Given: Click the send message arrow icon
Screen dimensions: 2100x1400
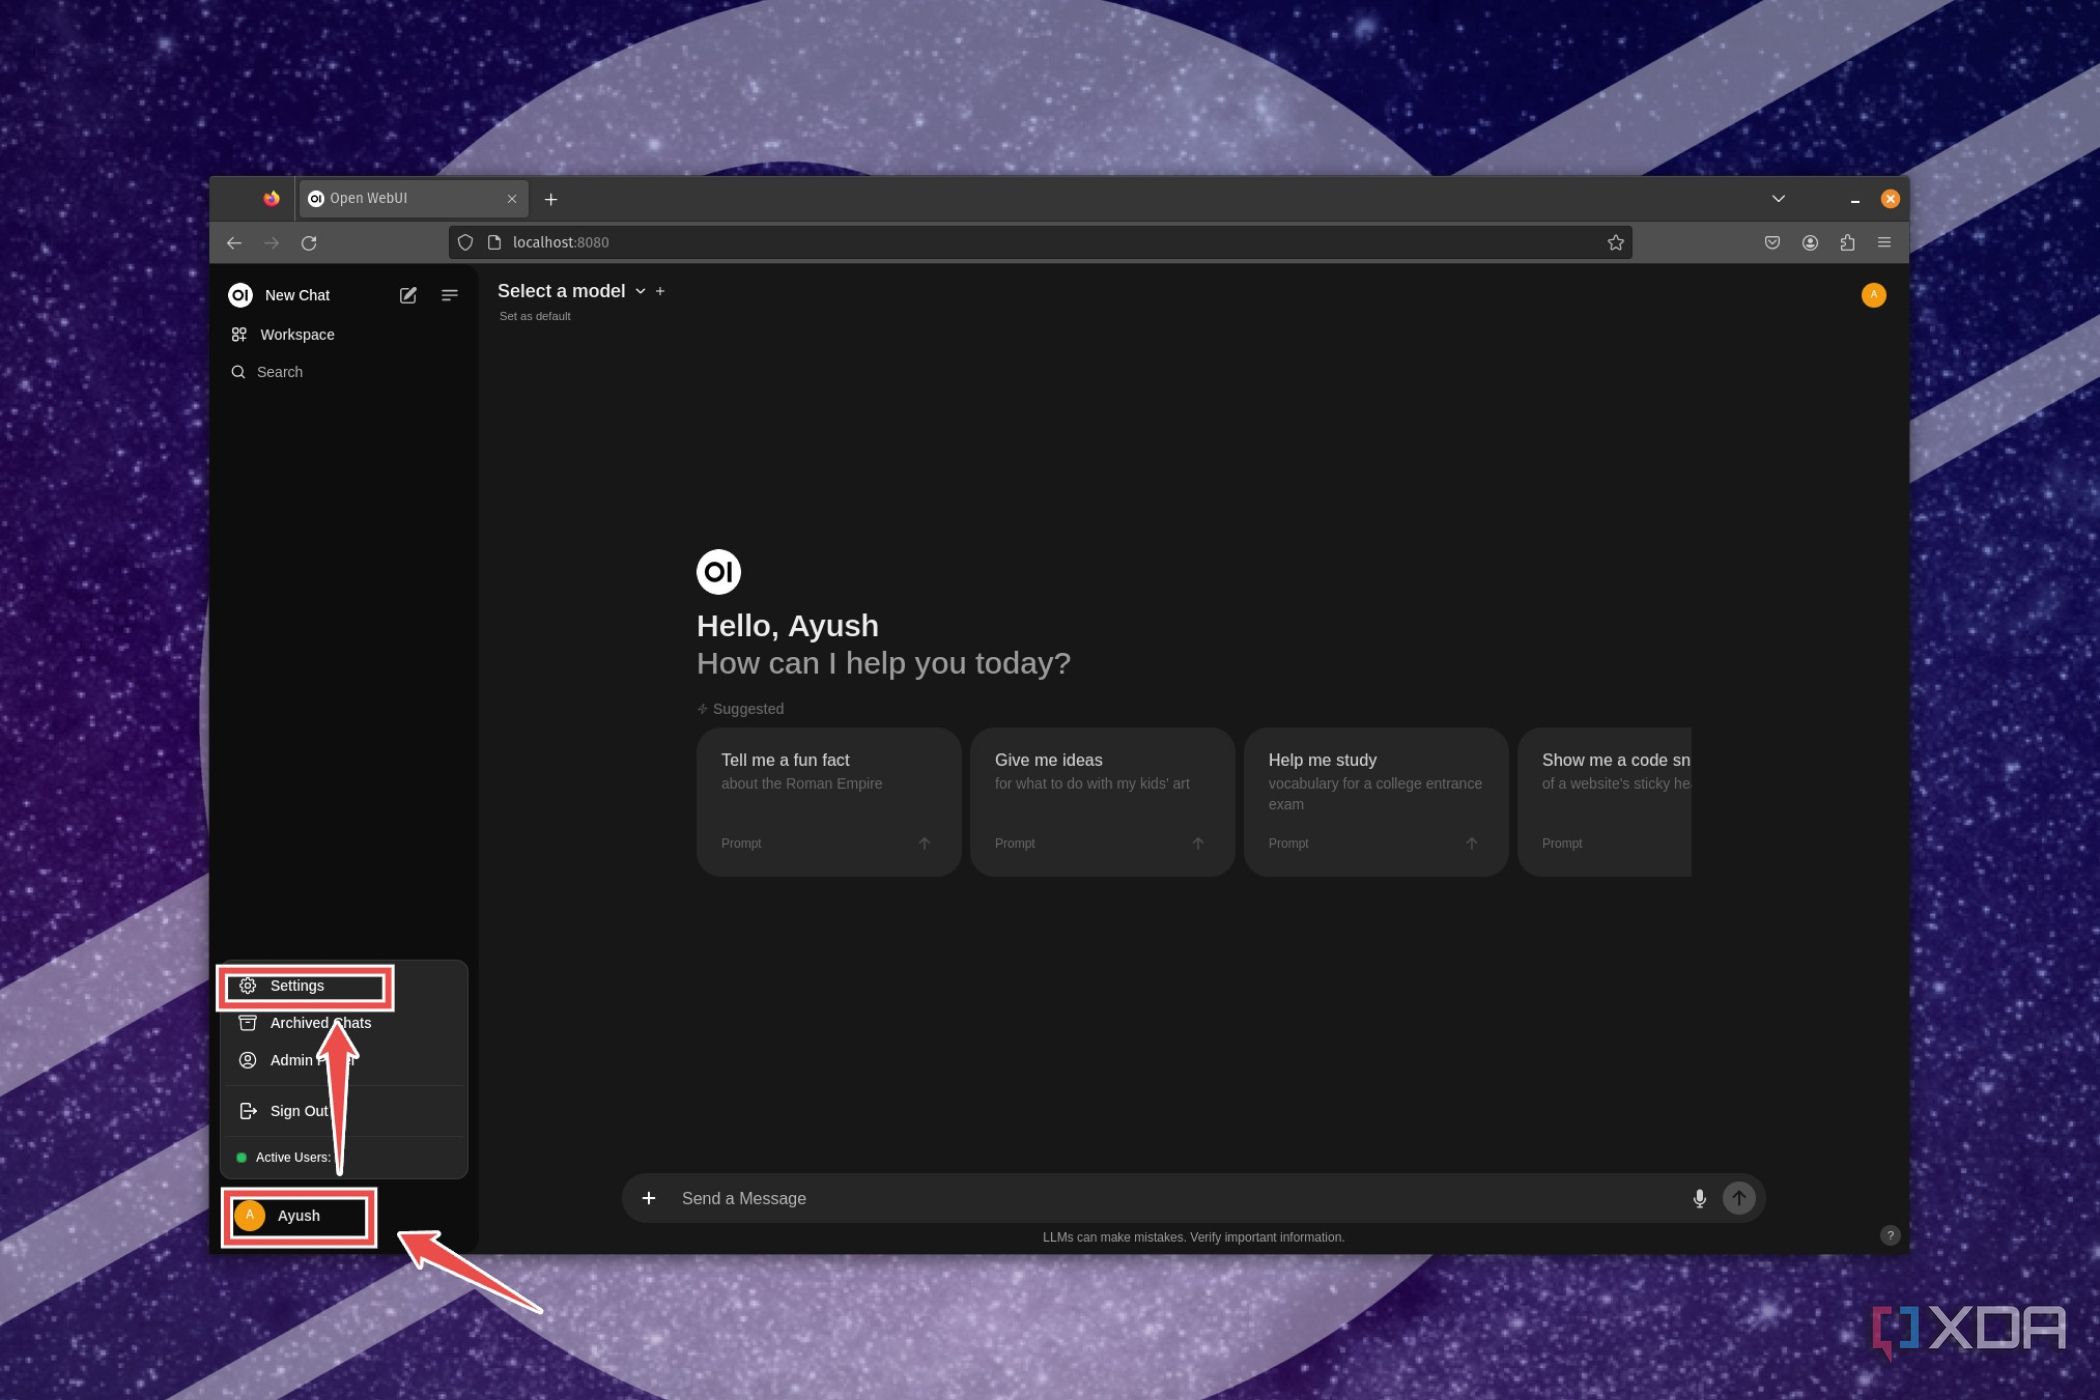Looking at the screenshot, I should [x=1738, y=1197].
